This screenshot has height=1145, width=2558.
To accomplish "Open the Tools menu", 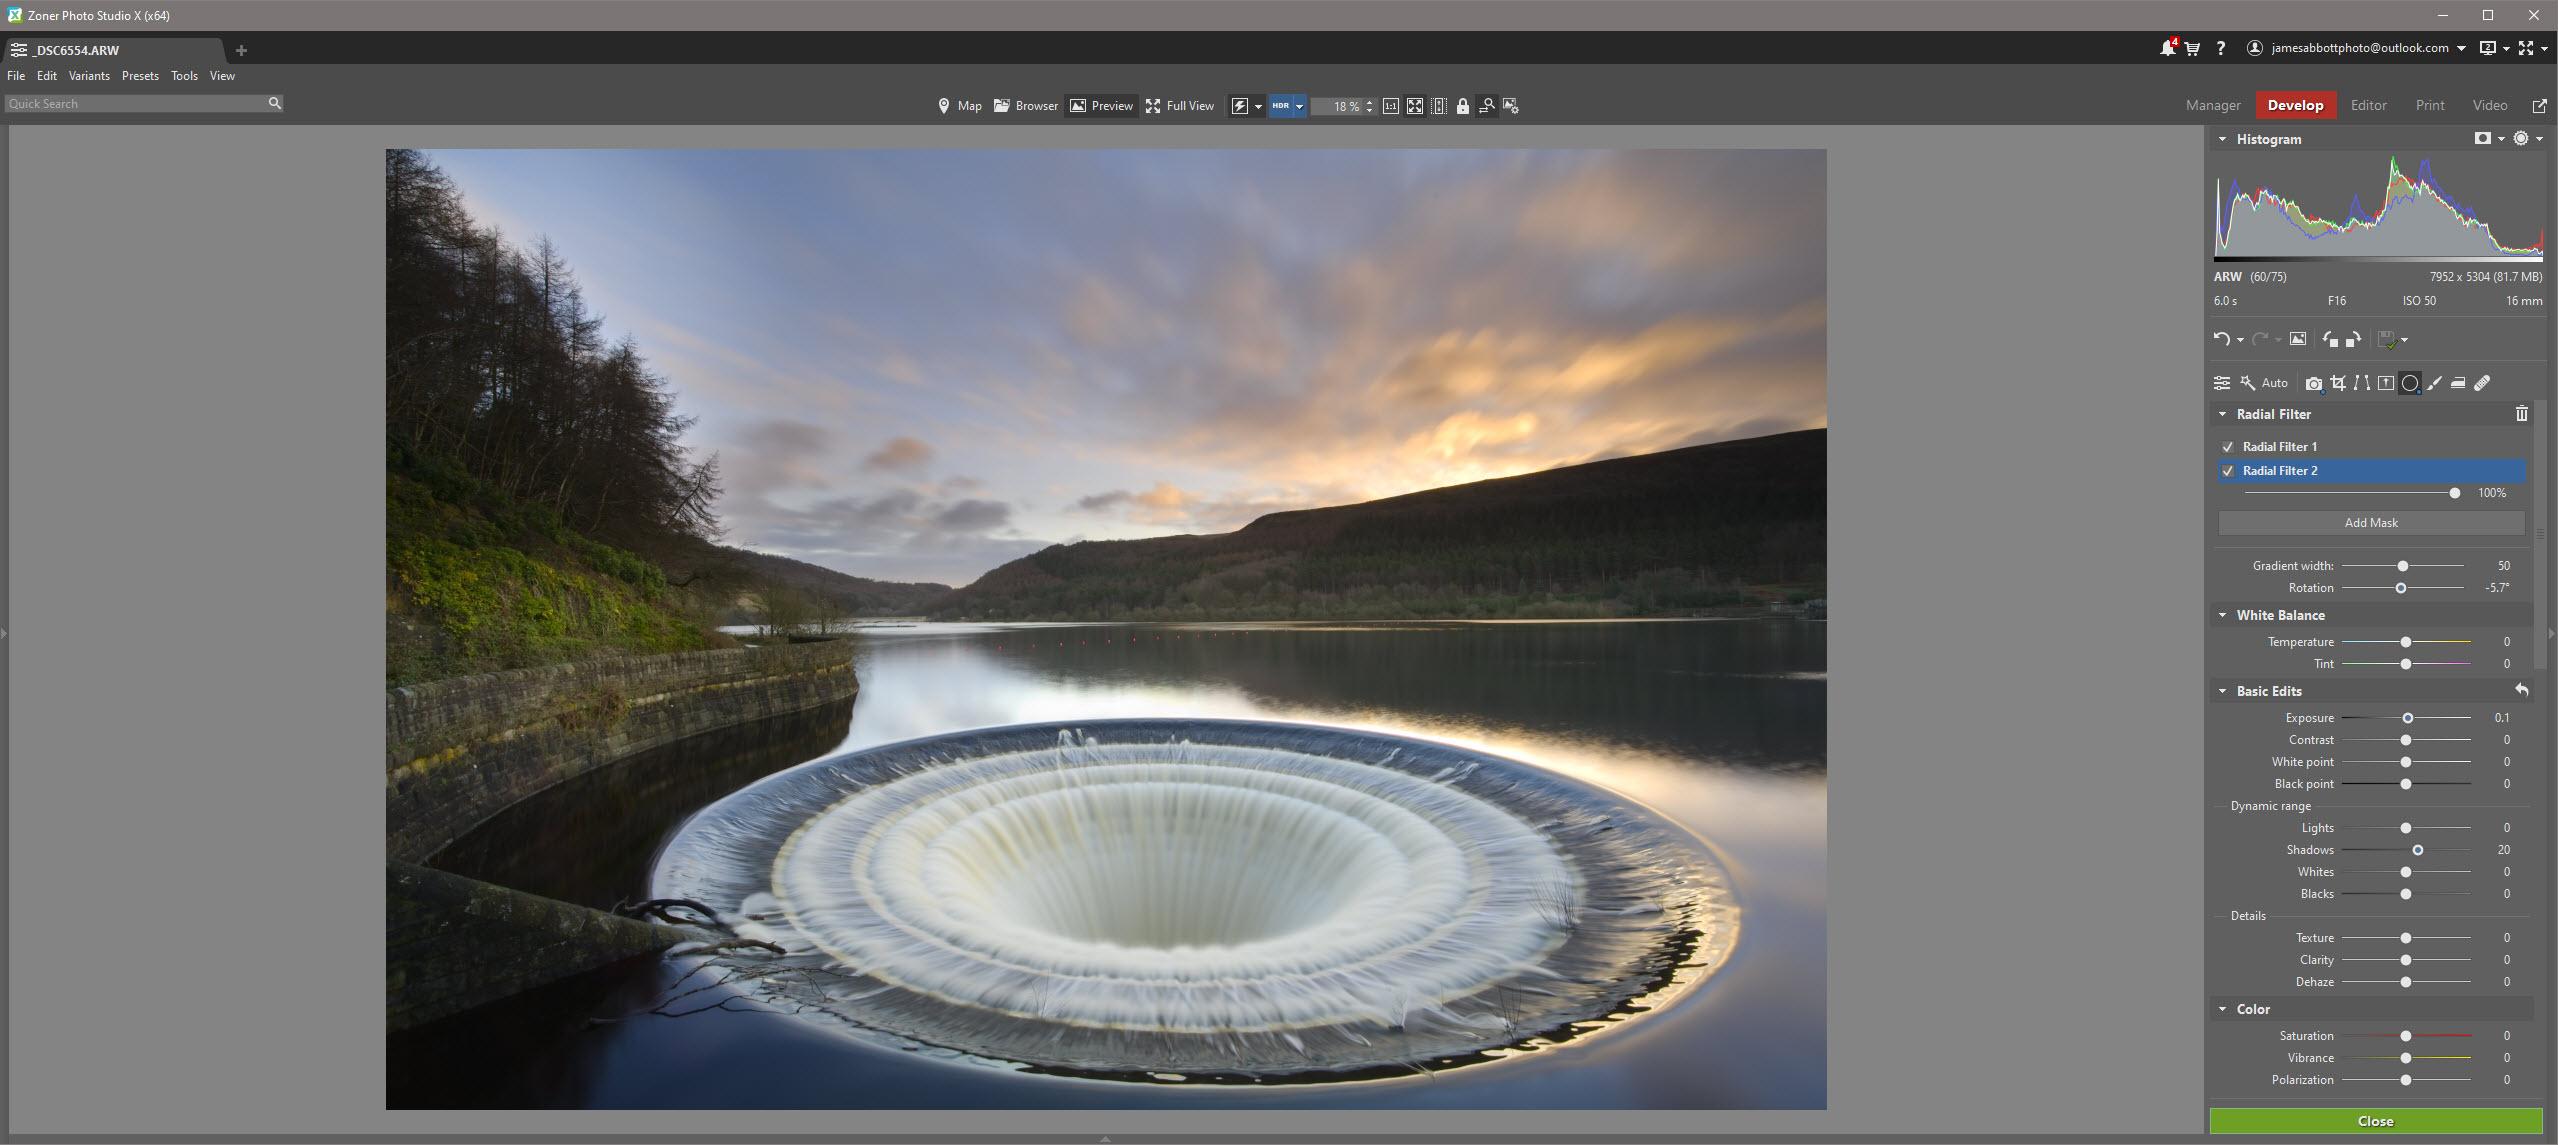I will [x=184, y=76].
